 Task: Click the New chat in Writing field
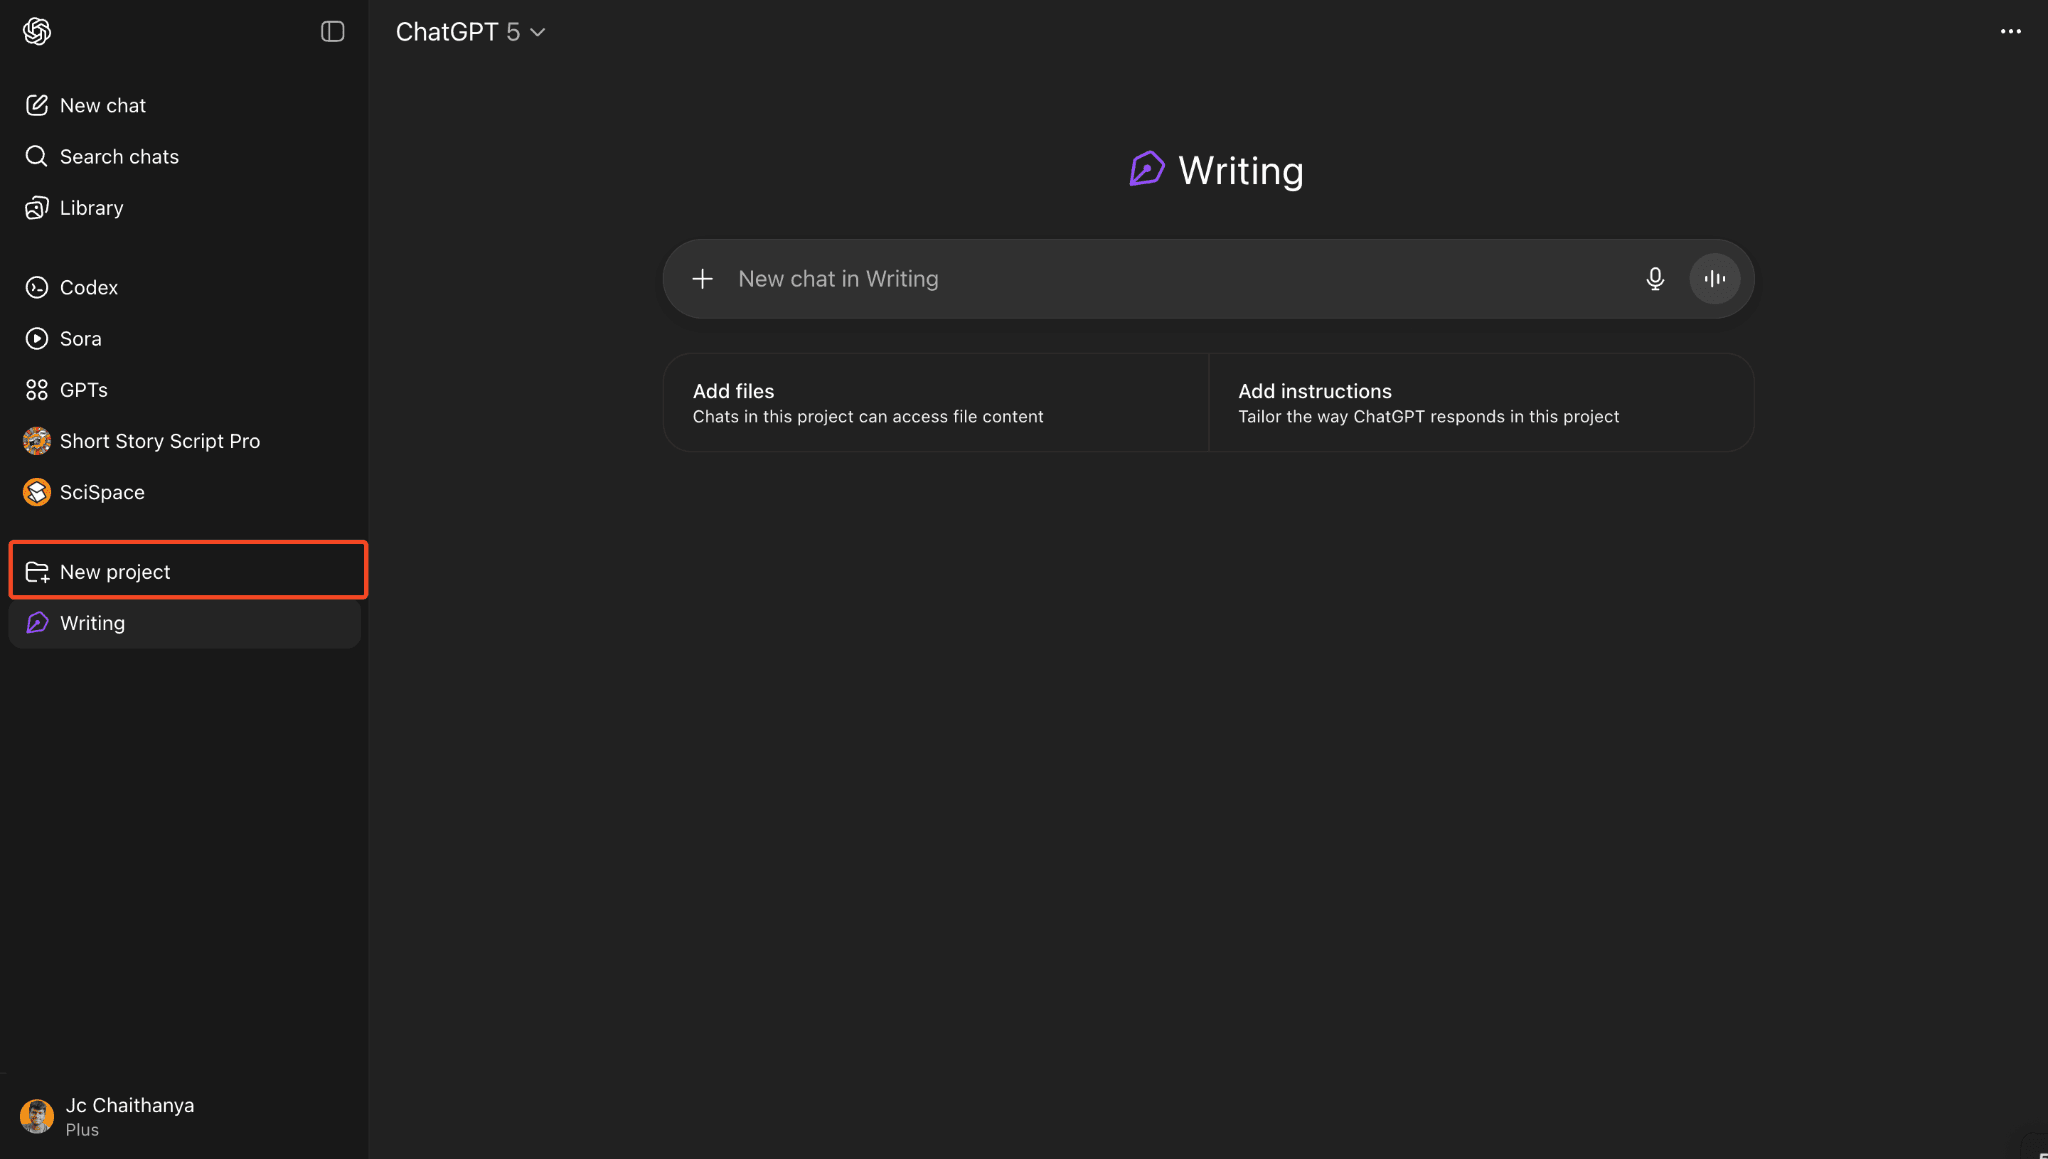[x=1150, y=279]
